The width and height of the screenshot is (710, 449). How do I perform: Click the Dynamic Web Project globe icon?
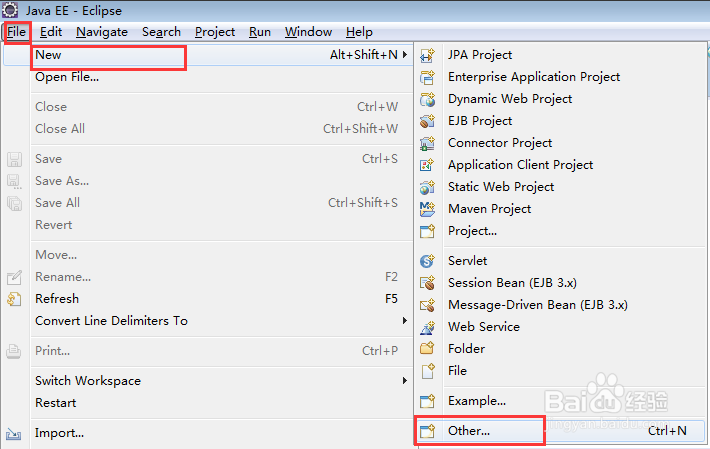coord(427,99)
